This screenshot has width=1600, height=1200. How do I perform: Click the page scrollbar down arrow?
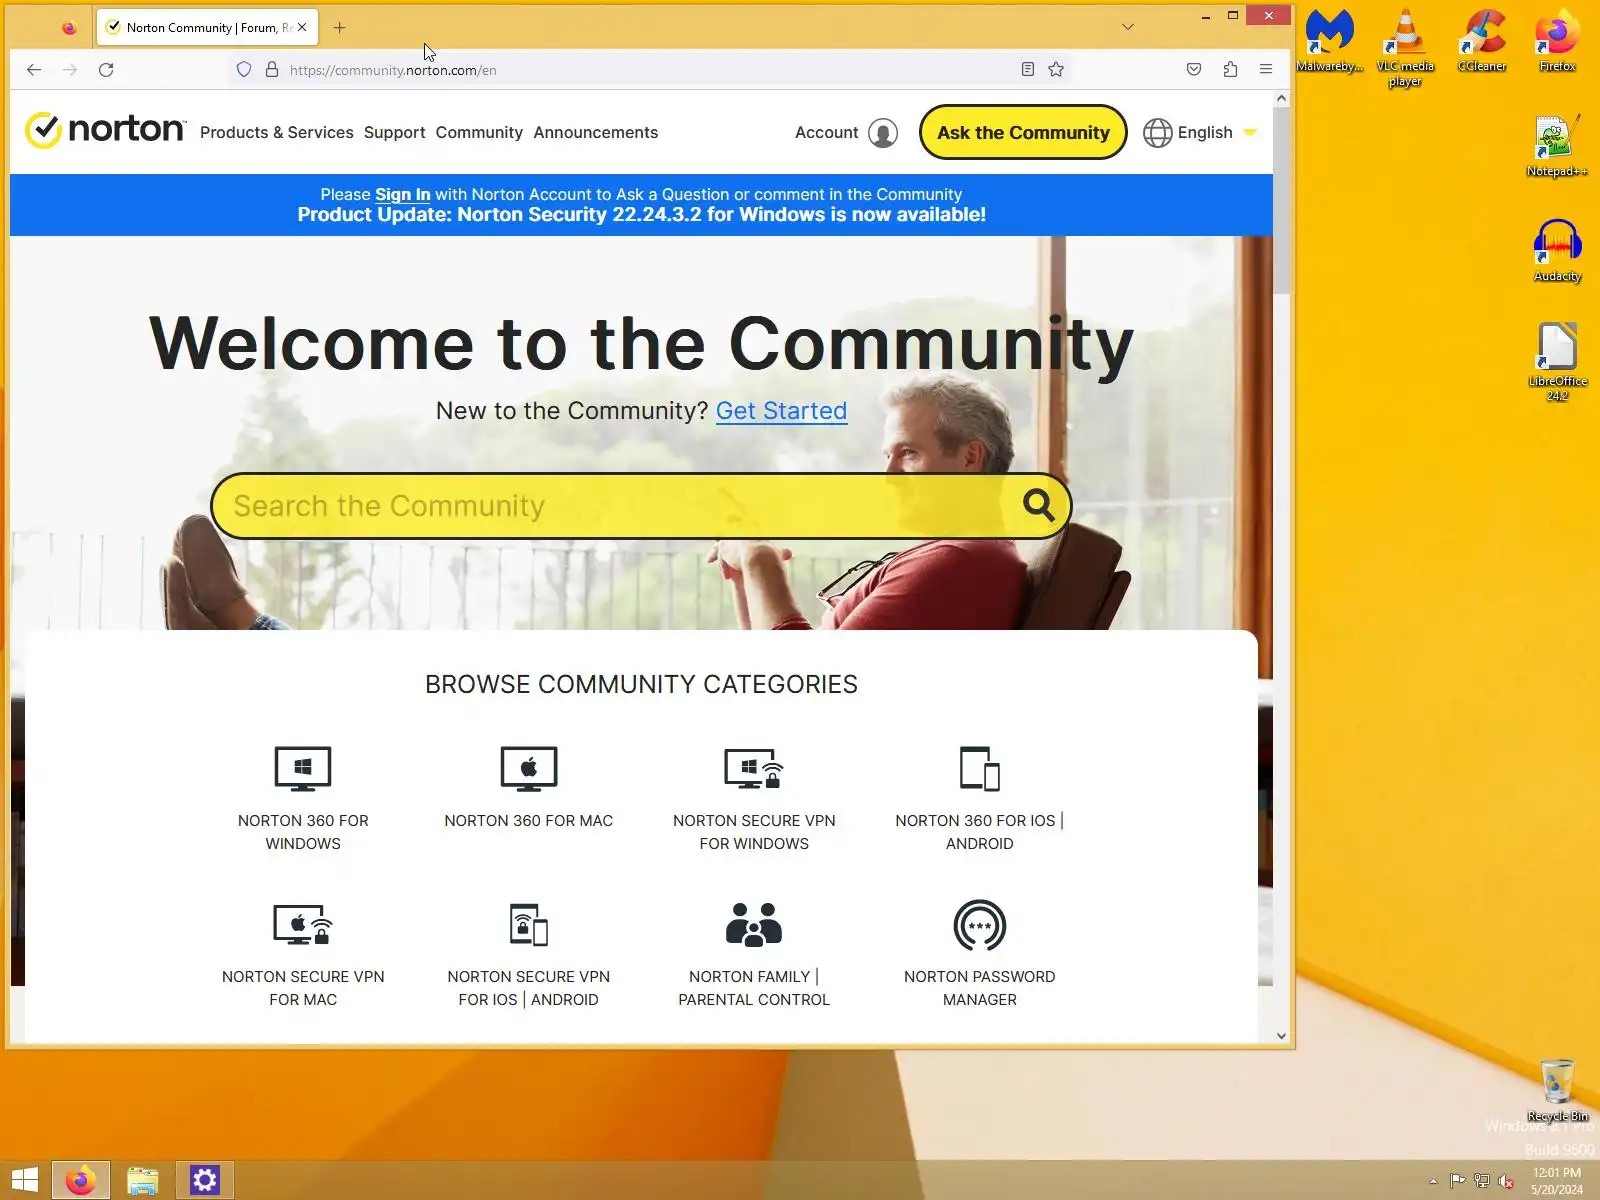point(1282,1036)
